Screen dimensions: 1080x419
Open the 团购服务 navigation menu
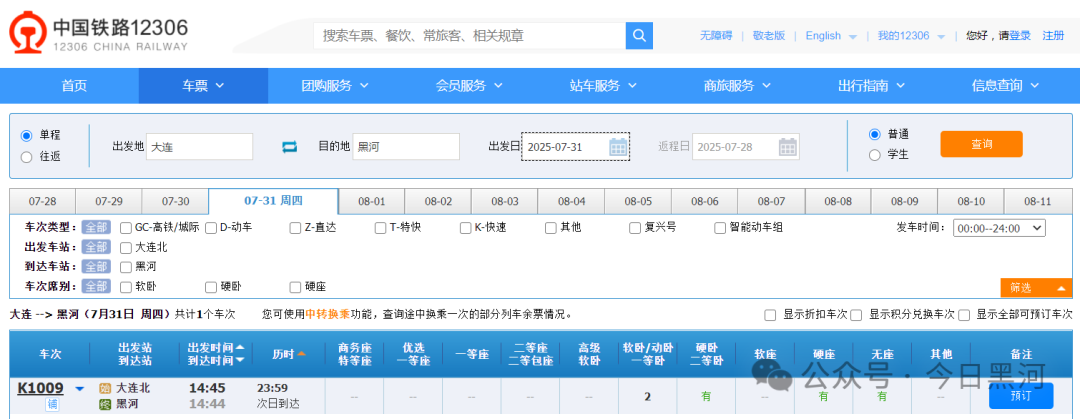[335, 86]
